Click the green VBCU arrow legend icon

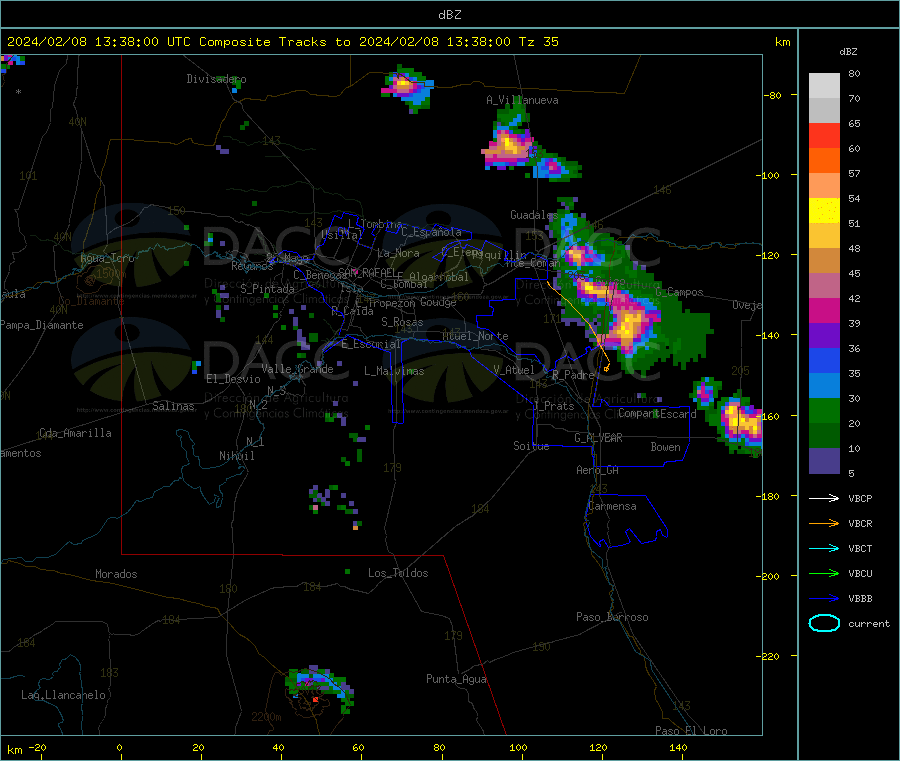824,573
